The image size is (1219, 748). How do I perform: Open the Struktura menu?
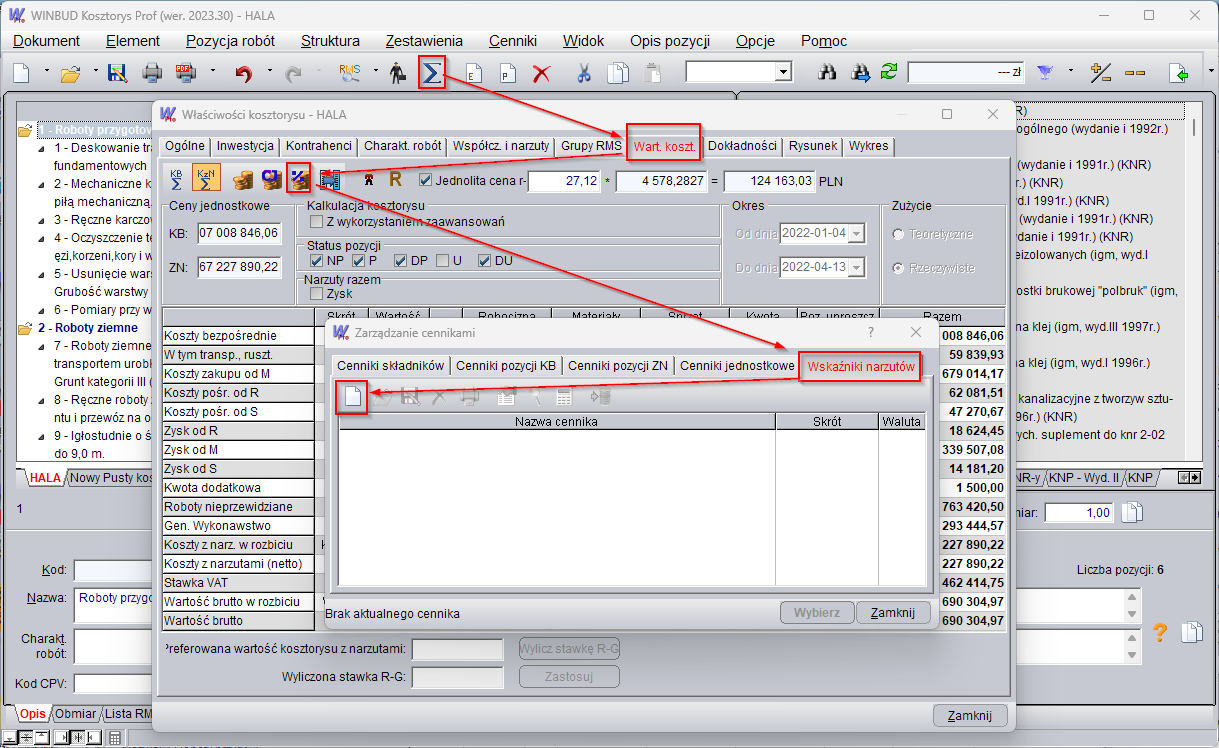330,41
